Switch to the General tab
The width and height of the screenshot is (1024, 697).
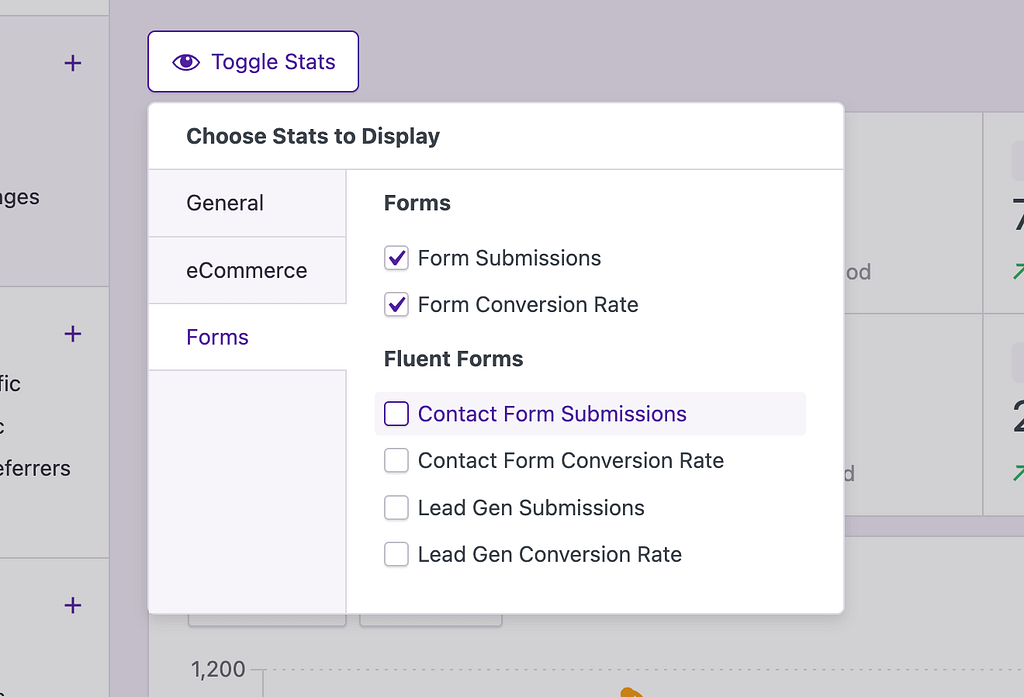(x=224, y=202)
